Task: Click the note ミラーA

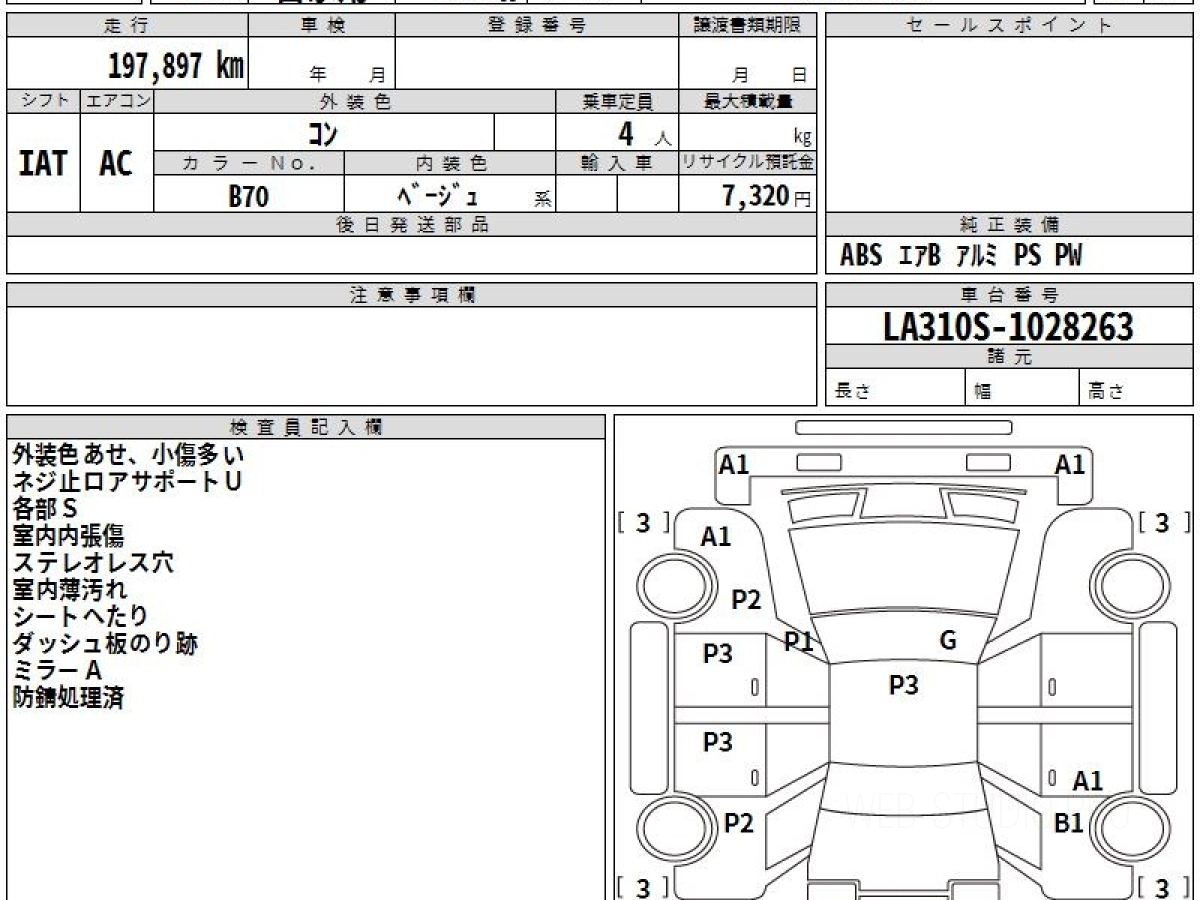Action: point(58,671)
